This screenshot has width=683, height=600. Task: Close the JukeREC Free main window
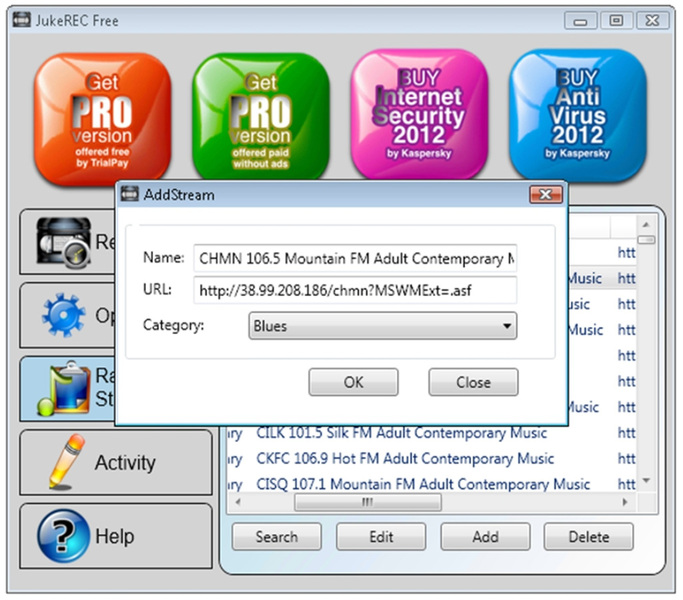[x=652, y=20]
